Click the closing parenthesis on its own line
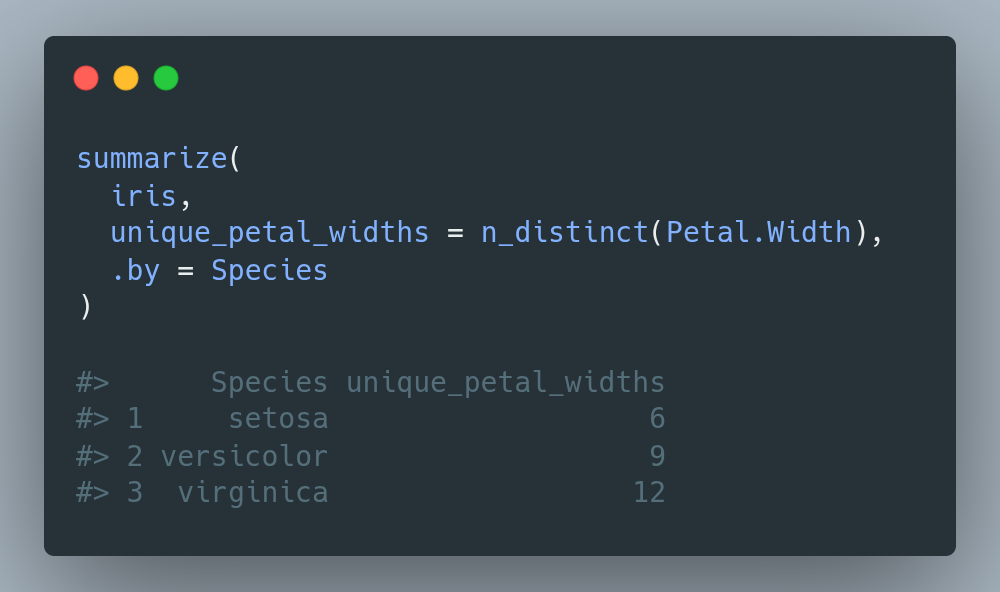Image resolution: width=1000 pixels, height=592 pixels. point(85,307)
